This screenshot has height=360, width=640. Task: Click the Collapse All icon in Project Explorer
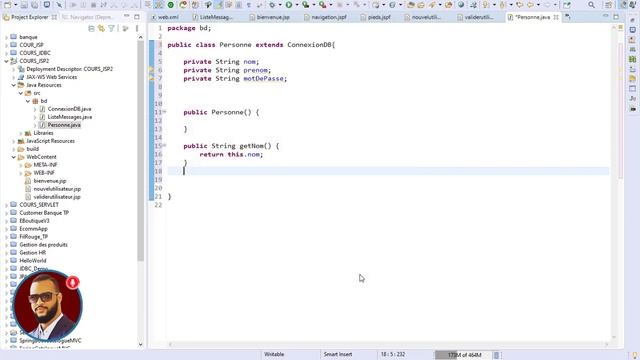click(91, 28)
